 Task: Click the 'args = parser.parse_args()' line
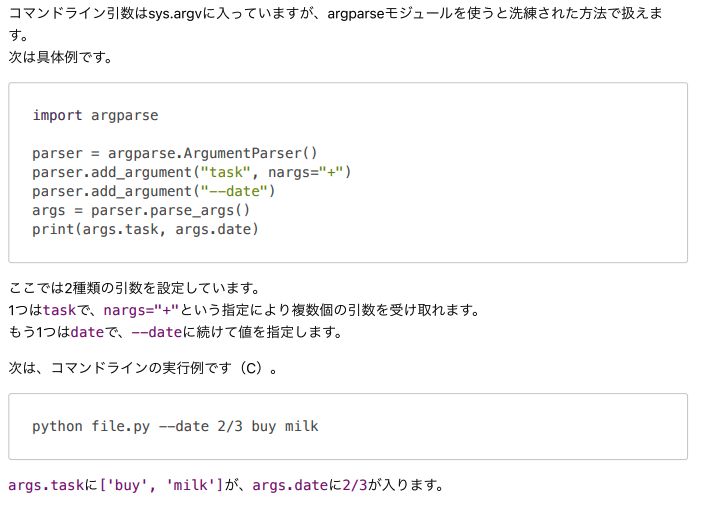[141, 210]
